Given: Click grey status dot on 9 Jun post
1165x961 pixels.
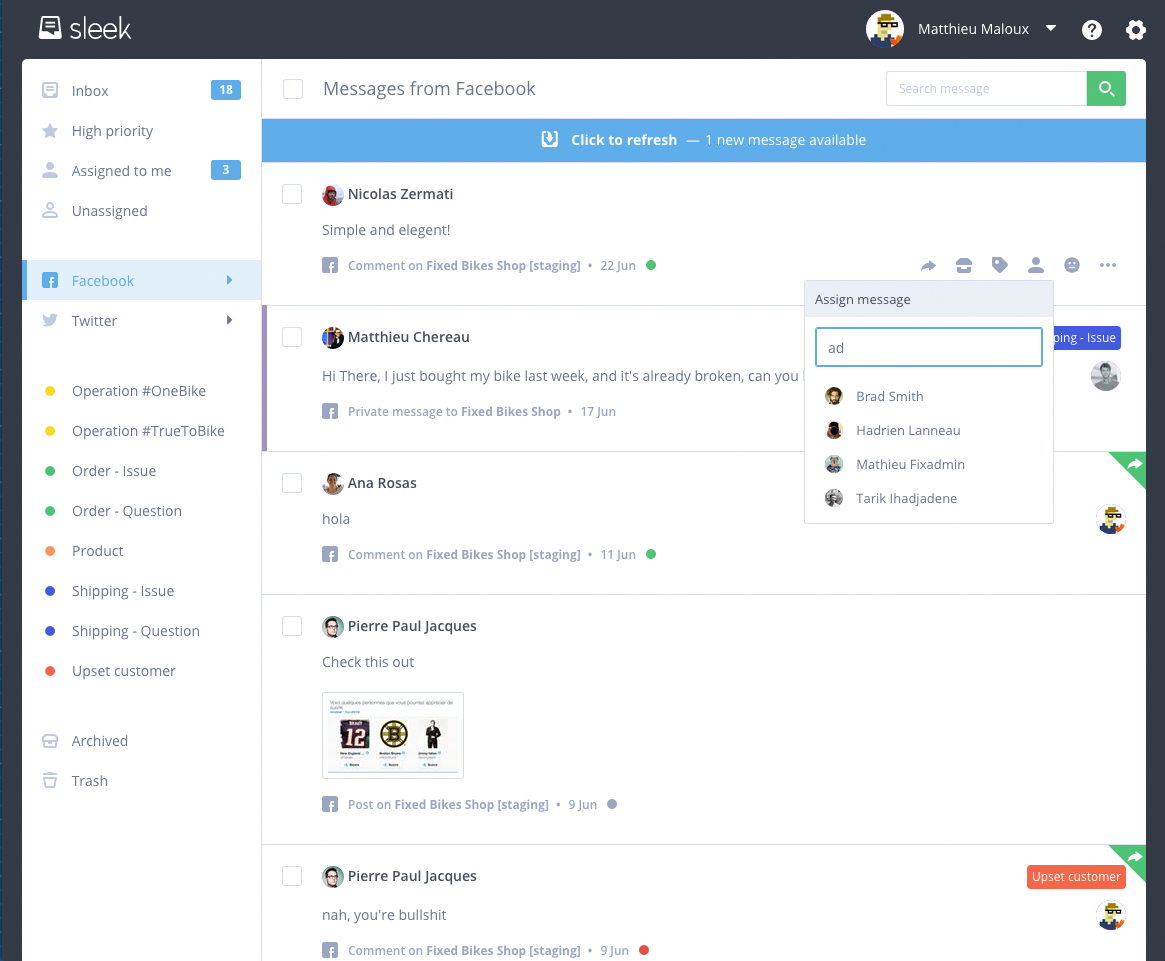Looking at the screenshot, I should (611, 804).
